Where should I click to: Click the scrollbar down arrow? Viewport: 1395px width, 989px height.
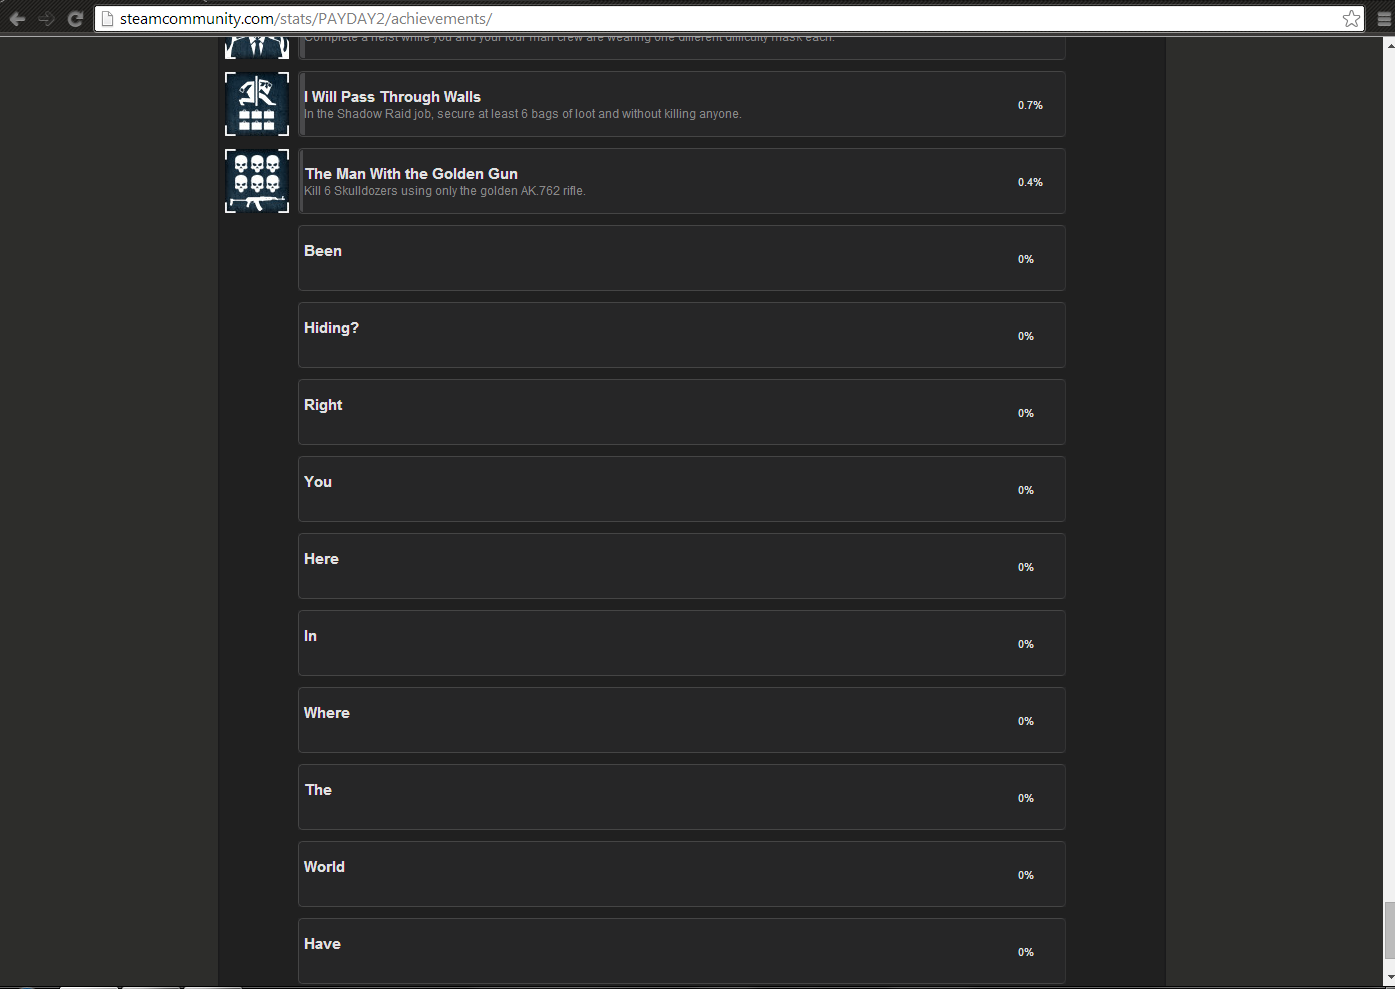tap(1388, 977)
